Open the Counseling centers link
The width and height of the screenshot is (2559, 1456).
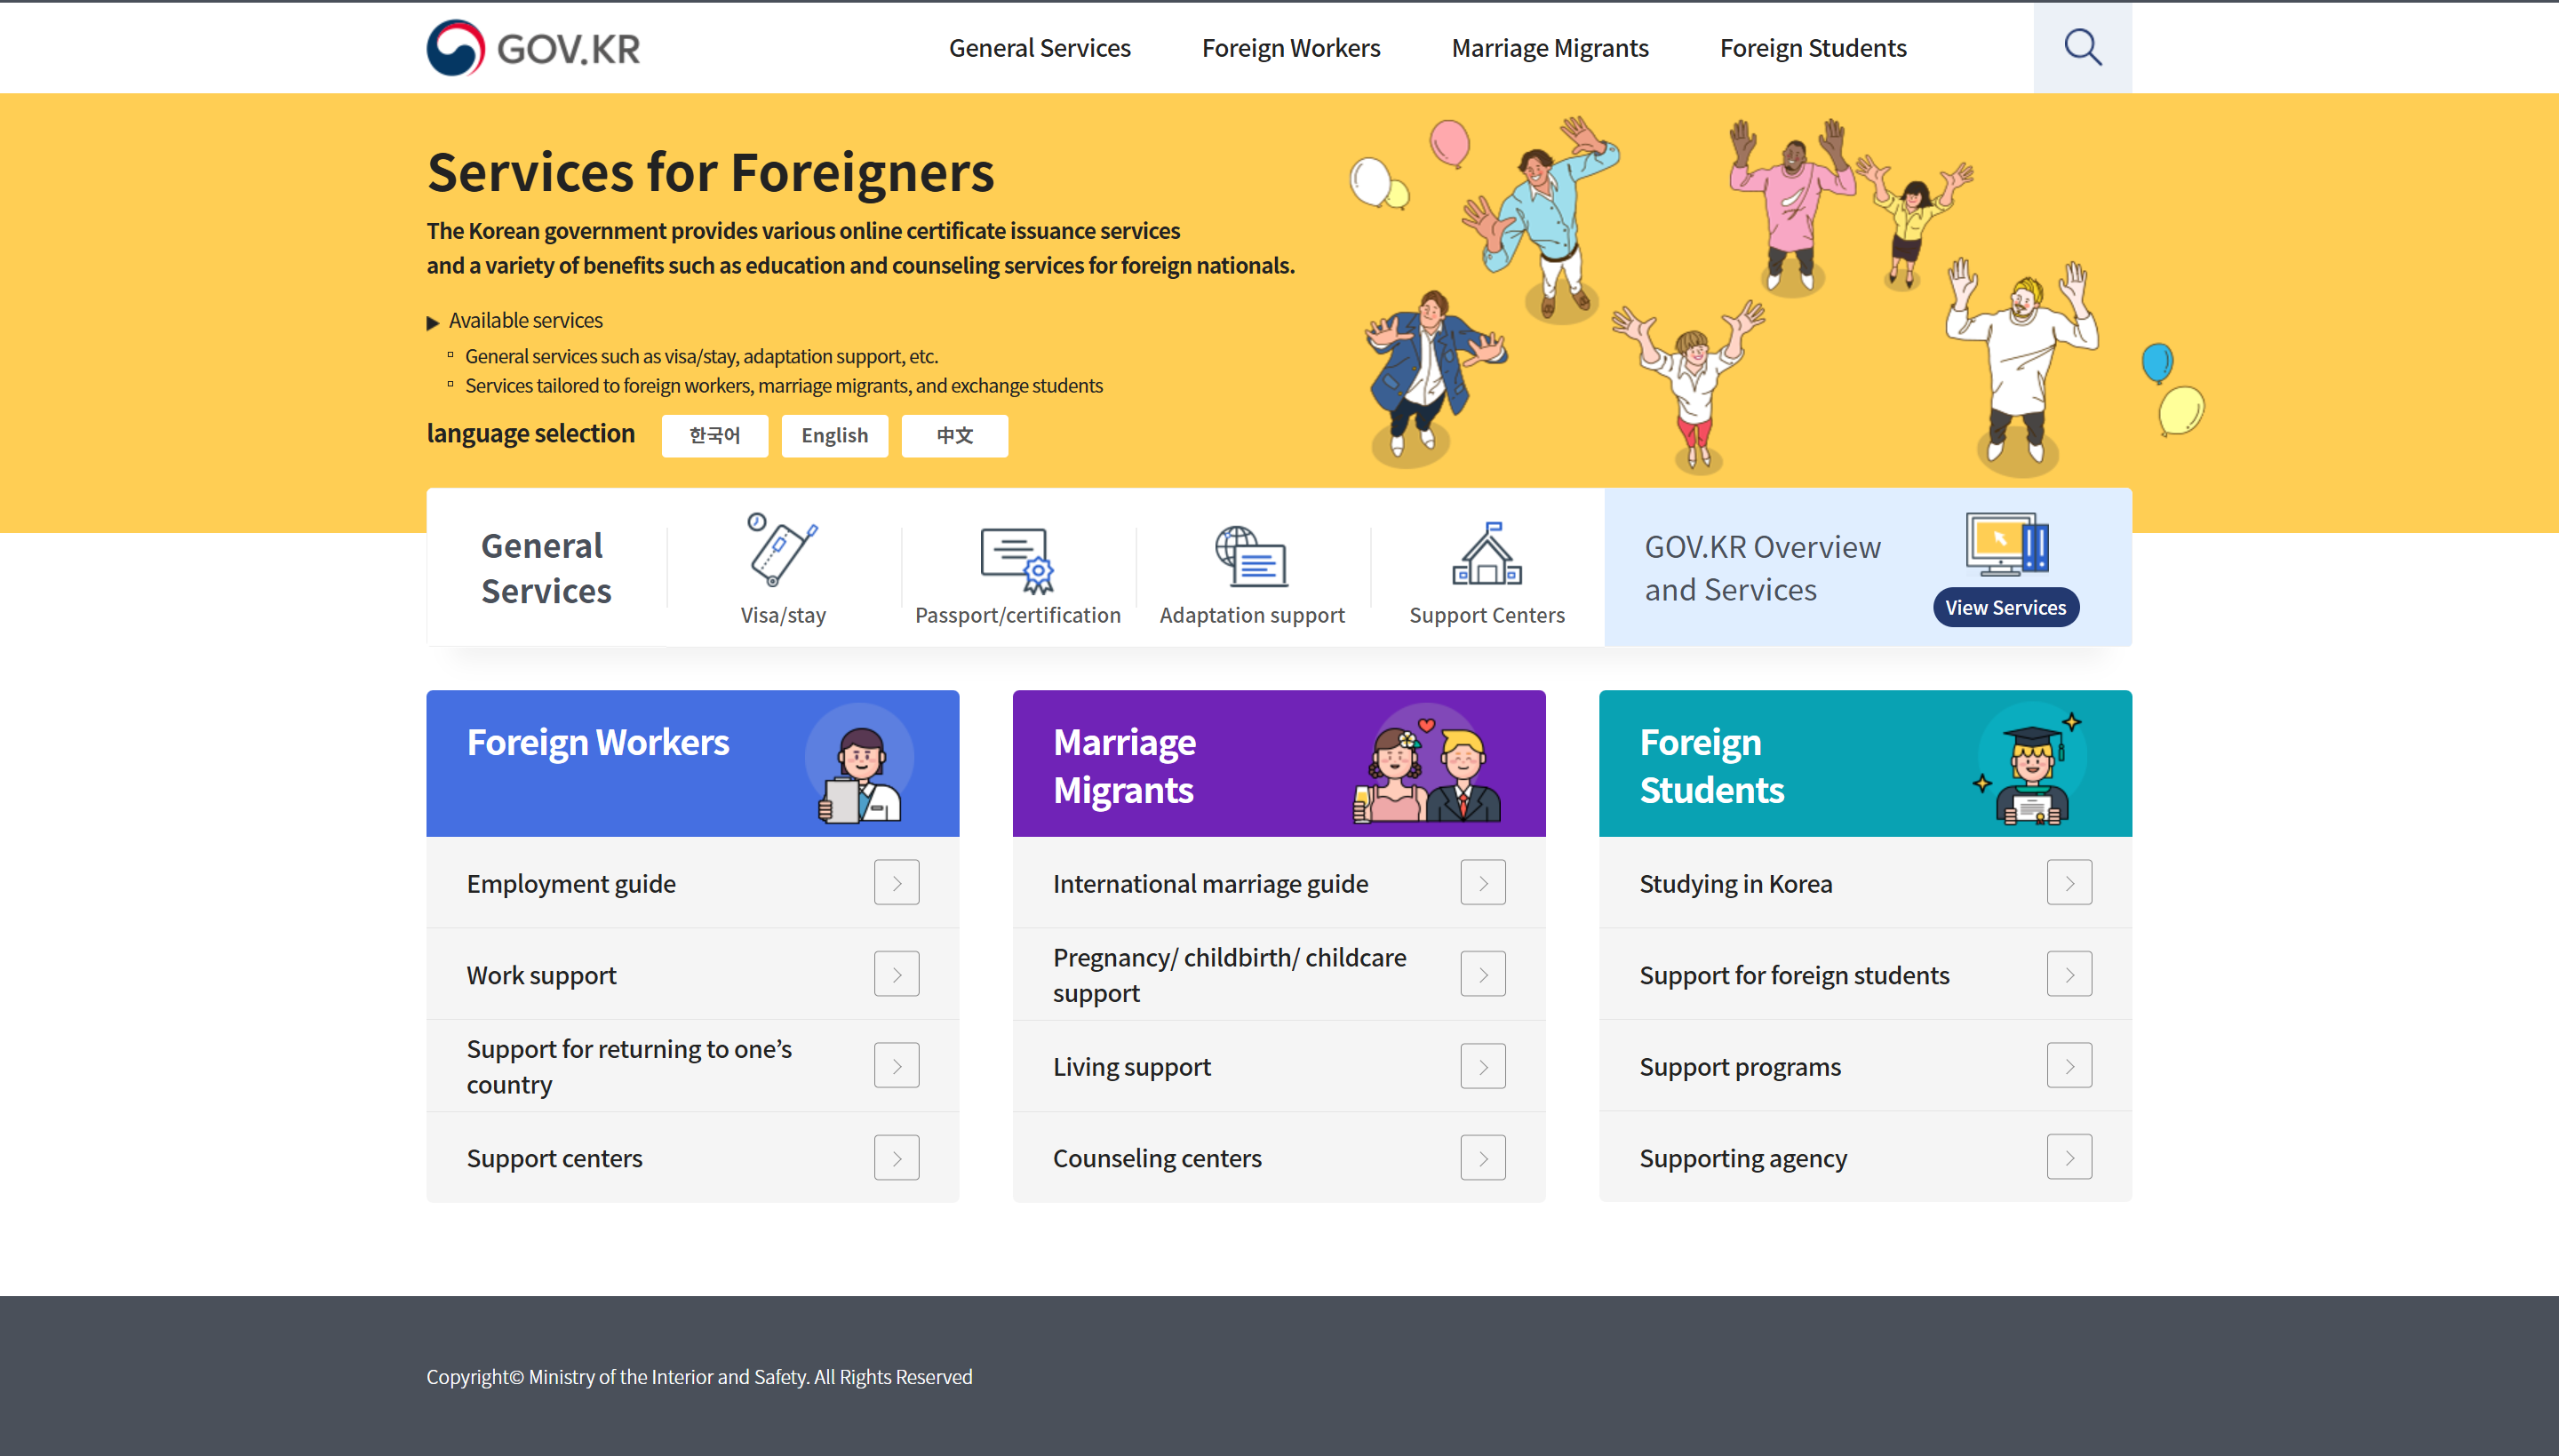[x=1157, y=1158]
